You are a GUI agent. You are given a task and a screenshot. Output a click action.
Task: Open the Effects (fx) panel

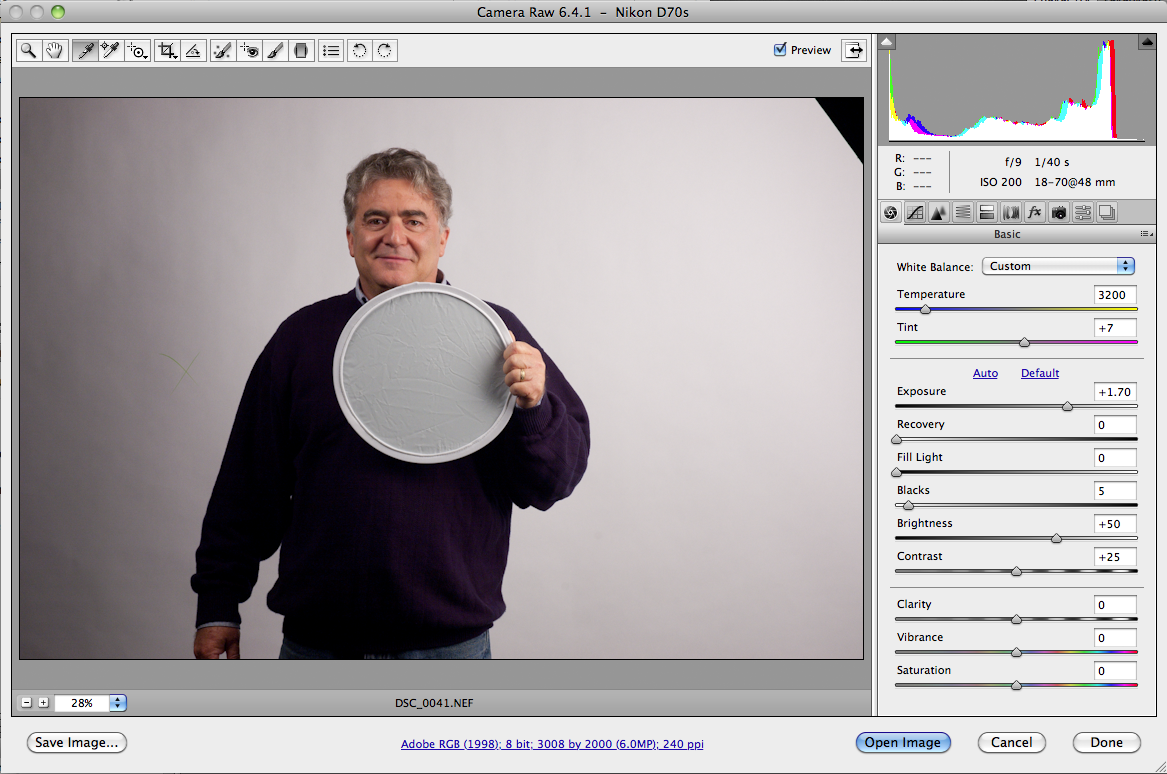tap(1034, 212)
